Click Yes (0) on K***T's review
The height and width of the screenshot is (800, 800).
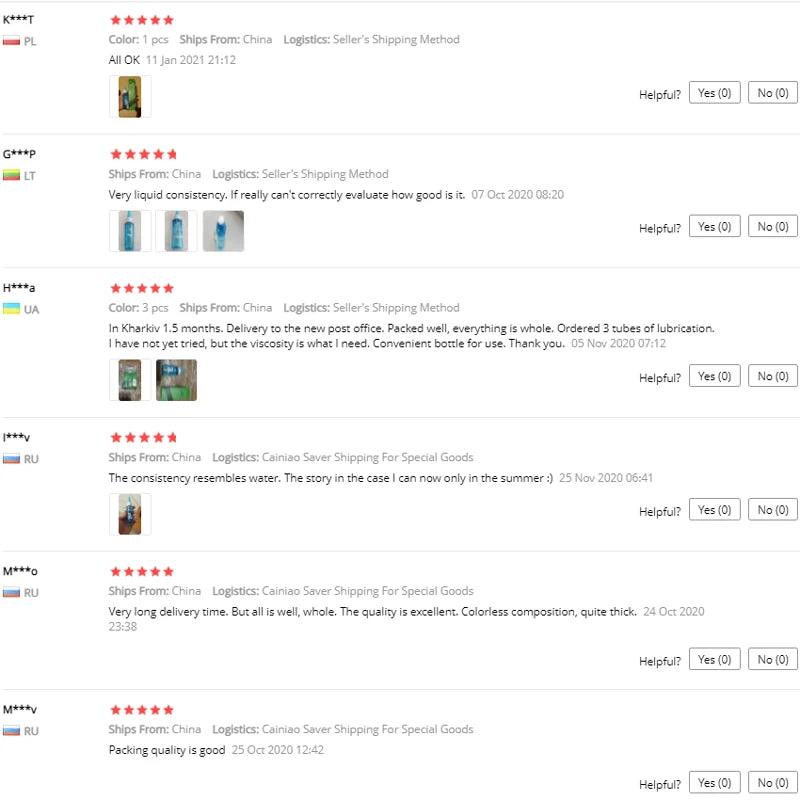pyautogui.click(x=714, y=93)
